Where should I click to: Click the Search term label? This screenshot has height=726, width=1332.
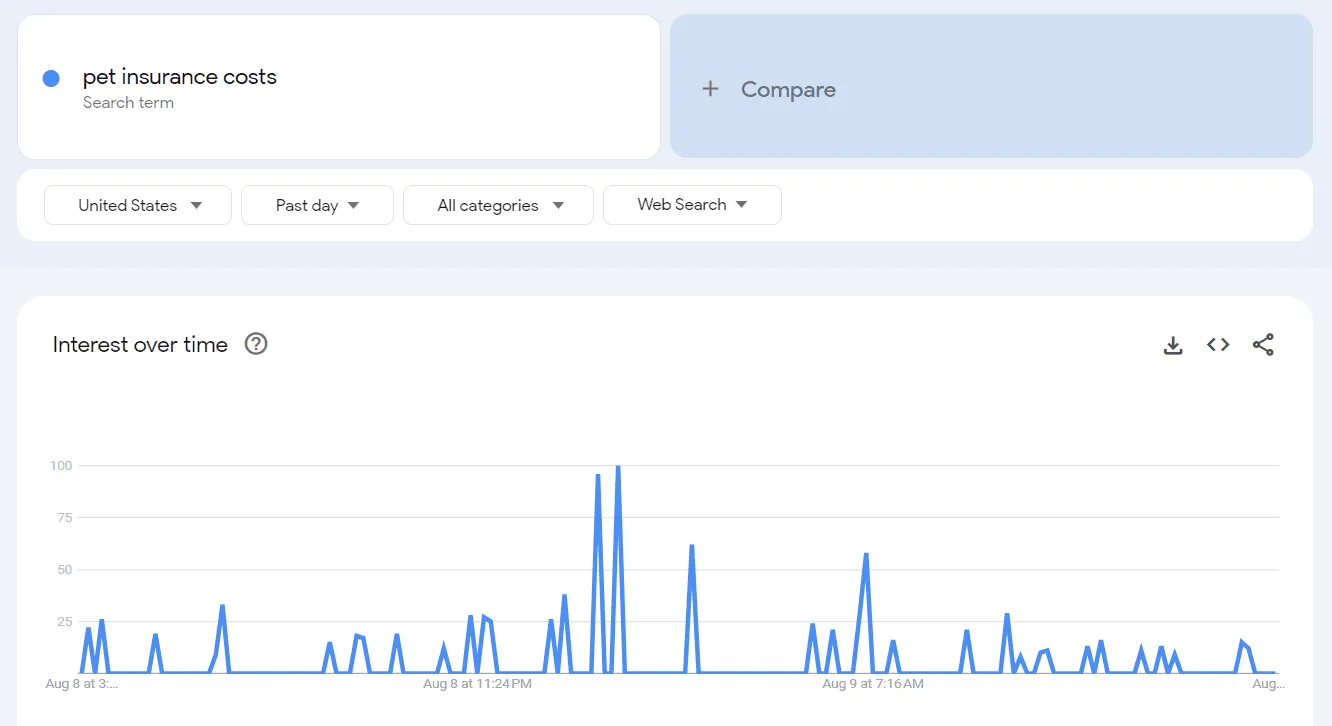(x=128, y=102)
